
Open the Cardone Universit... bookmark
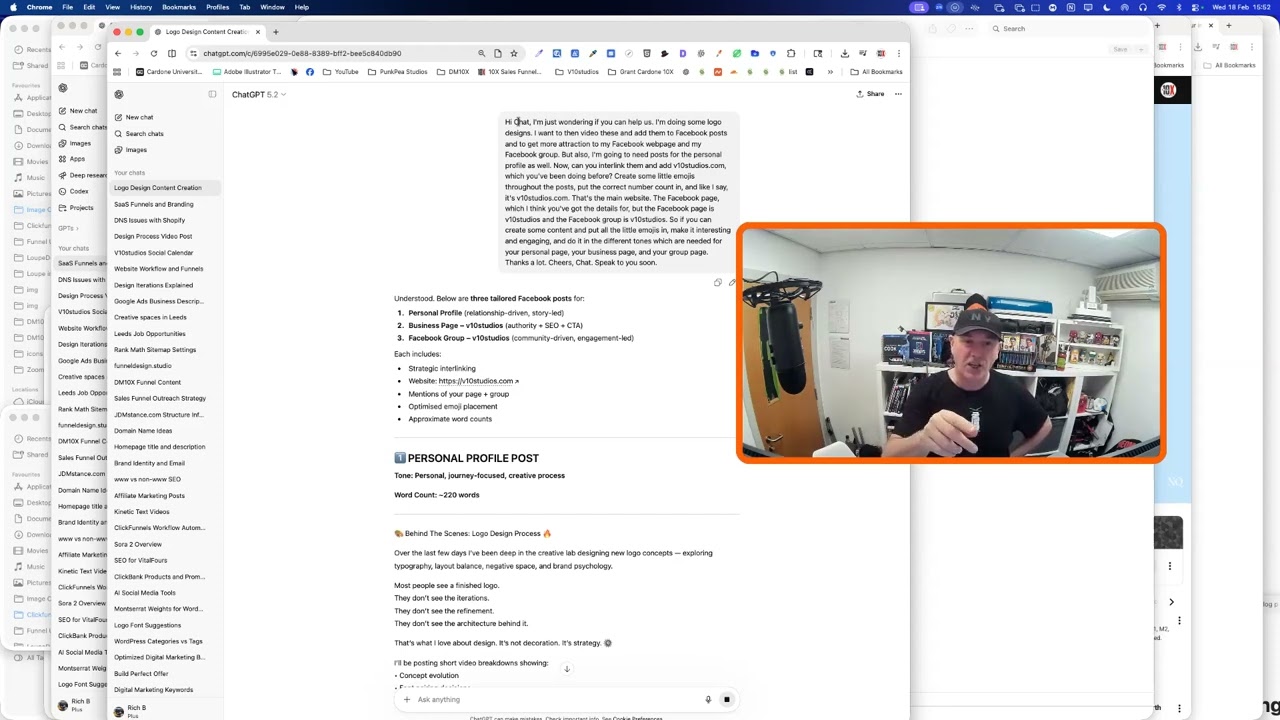pos(167,72)
